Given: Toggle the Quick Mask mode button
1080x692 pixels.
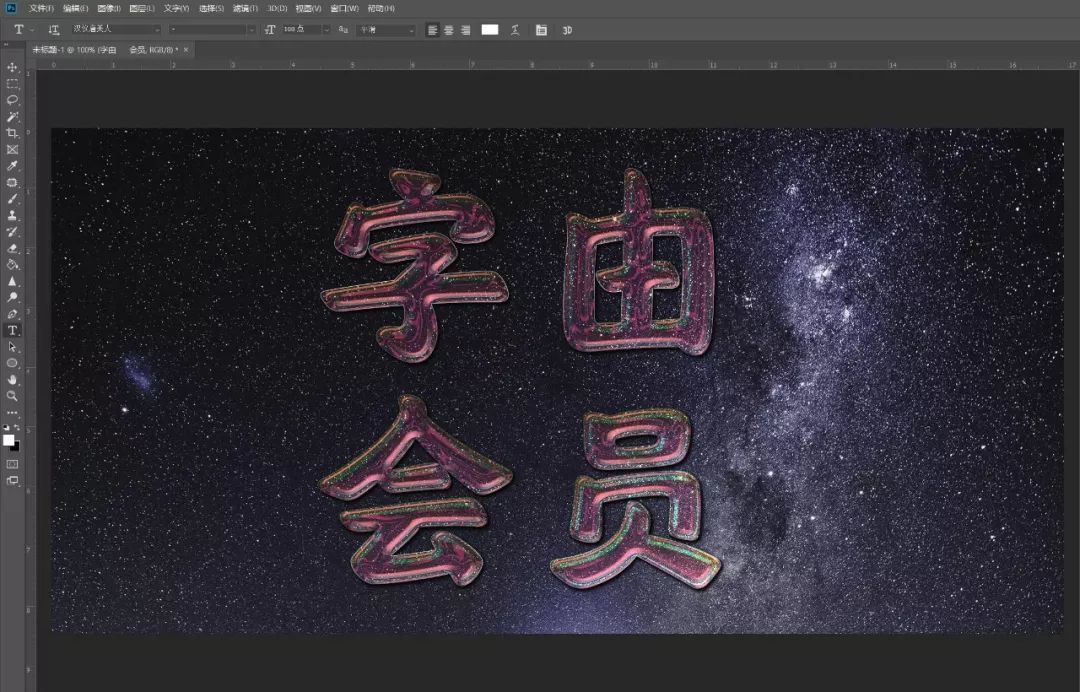Looking at the screenshot, I should pyautogui.click(x=12, y=464).
